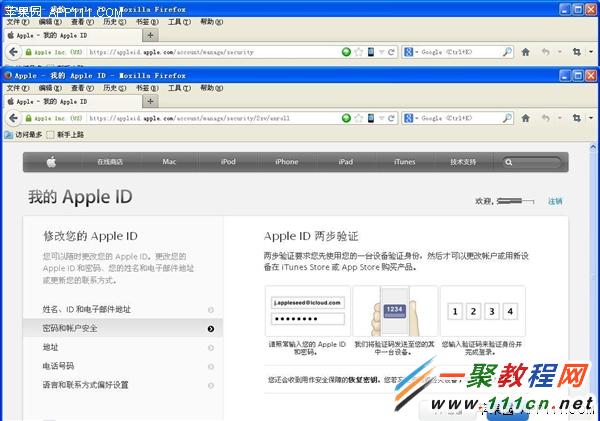The image size is (600, 421).
Task: Open new tab with plus in front window
Action: tap(150, 101)
